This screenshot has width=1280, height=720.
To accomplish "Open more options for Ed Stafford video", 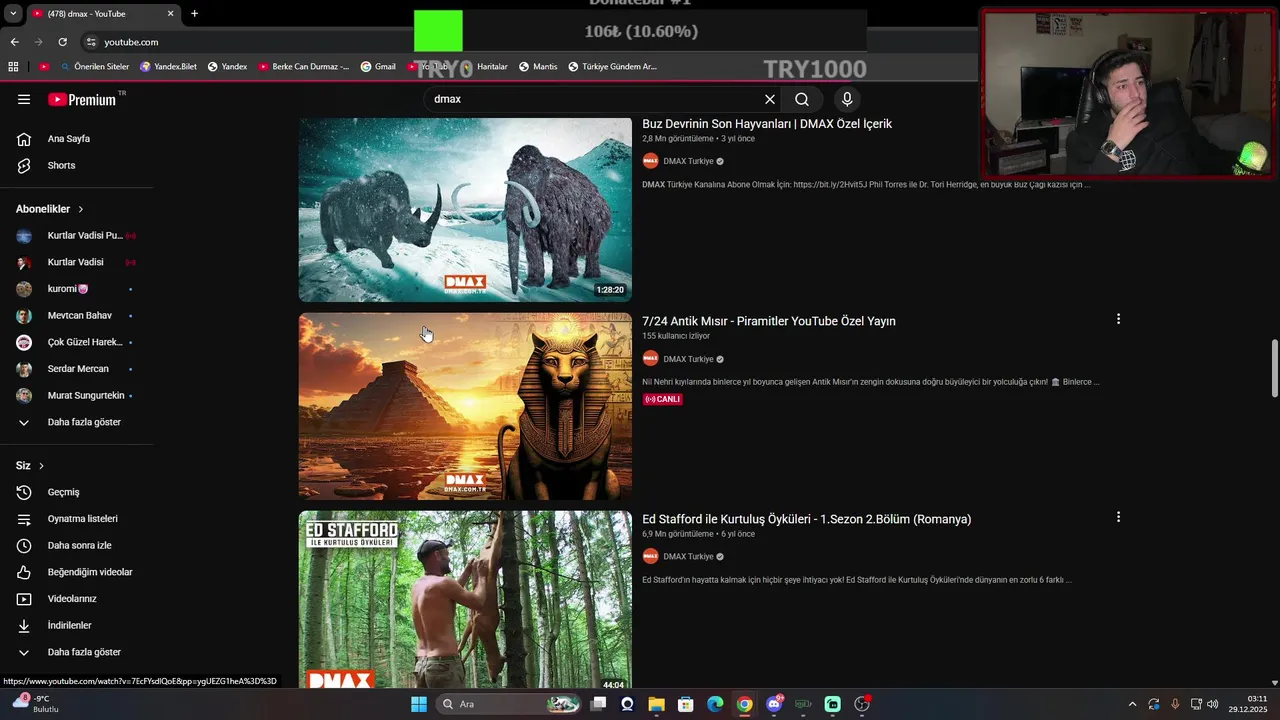I will 1118,517.
